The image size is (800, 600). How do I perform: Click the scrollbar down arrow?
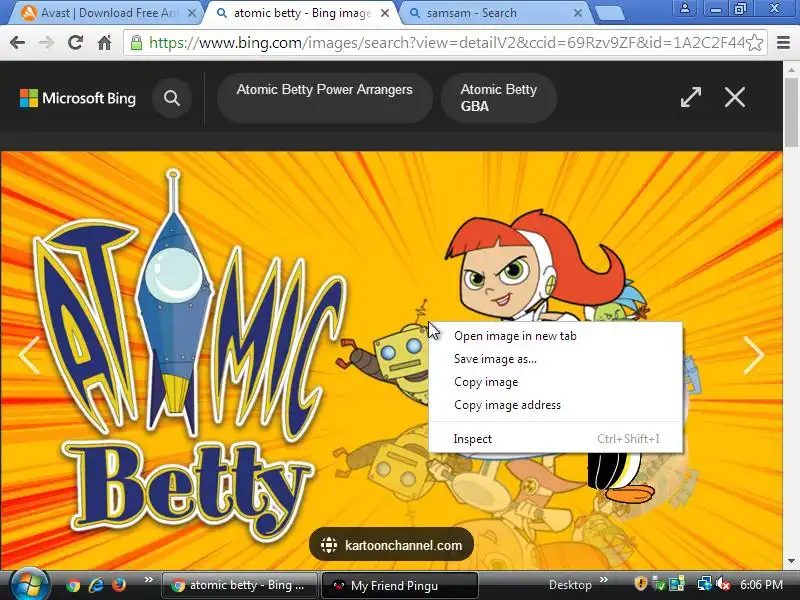click(791, 561)
